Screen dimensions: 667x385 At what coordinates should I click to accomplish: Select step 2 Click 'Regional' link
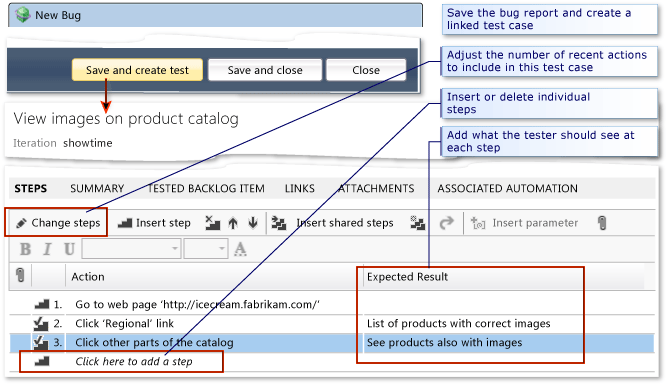(x=124, y=323)
